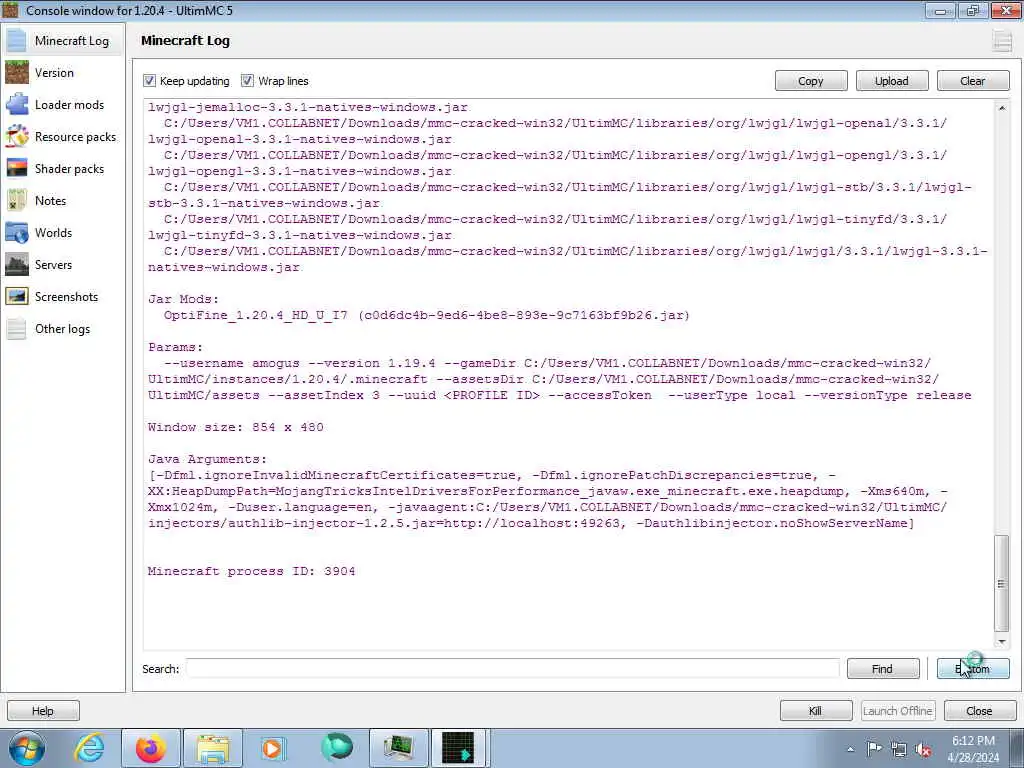Open the Shader packs icon
The width and height of the screenshot is (1024, 768).
click(16, 168)
